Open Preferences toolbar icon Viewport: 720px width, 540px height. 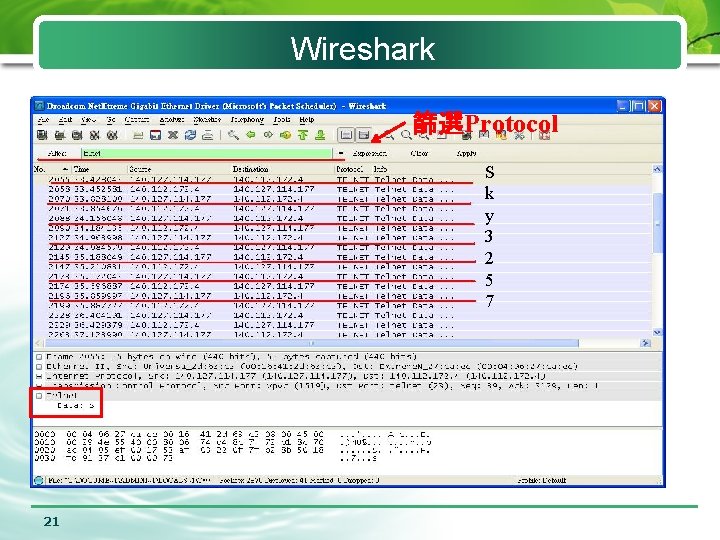[x=519, y=135]
